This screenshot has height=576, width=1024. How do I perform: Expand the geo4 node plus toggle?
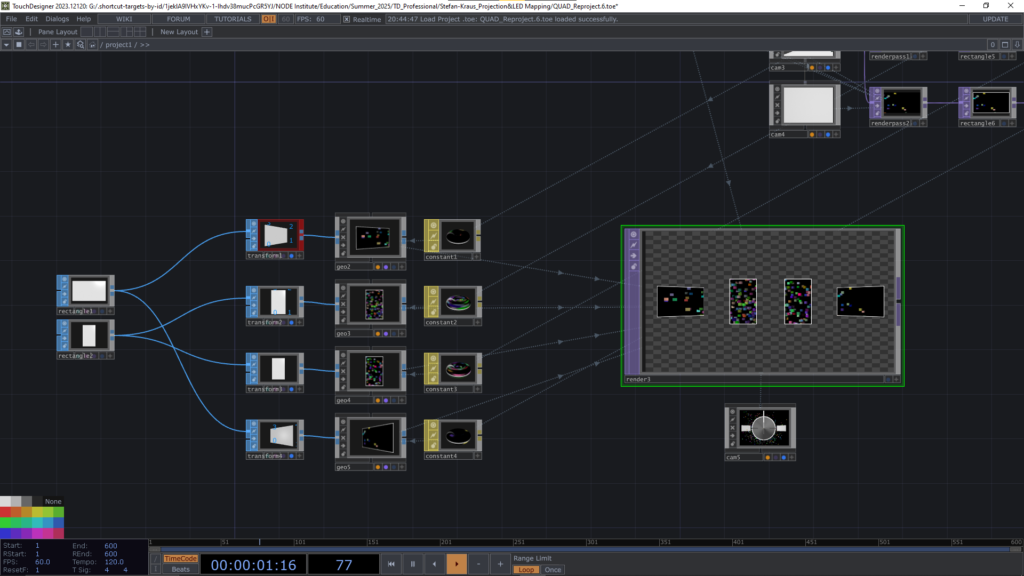(x=401, y=400)
